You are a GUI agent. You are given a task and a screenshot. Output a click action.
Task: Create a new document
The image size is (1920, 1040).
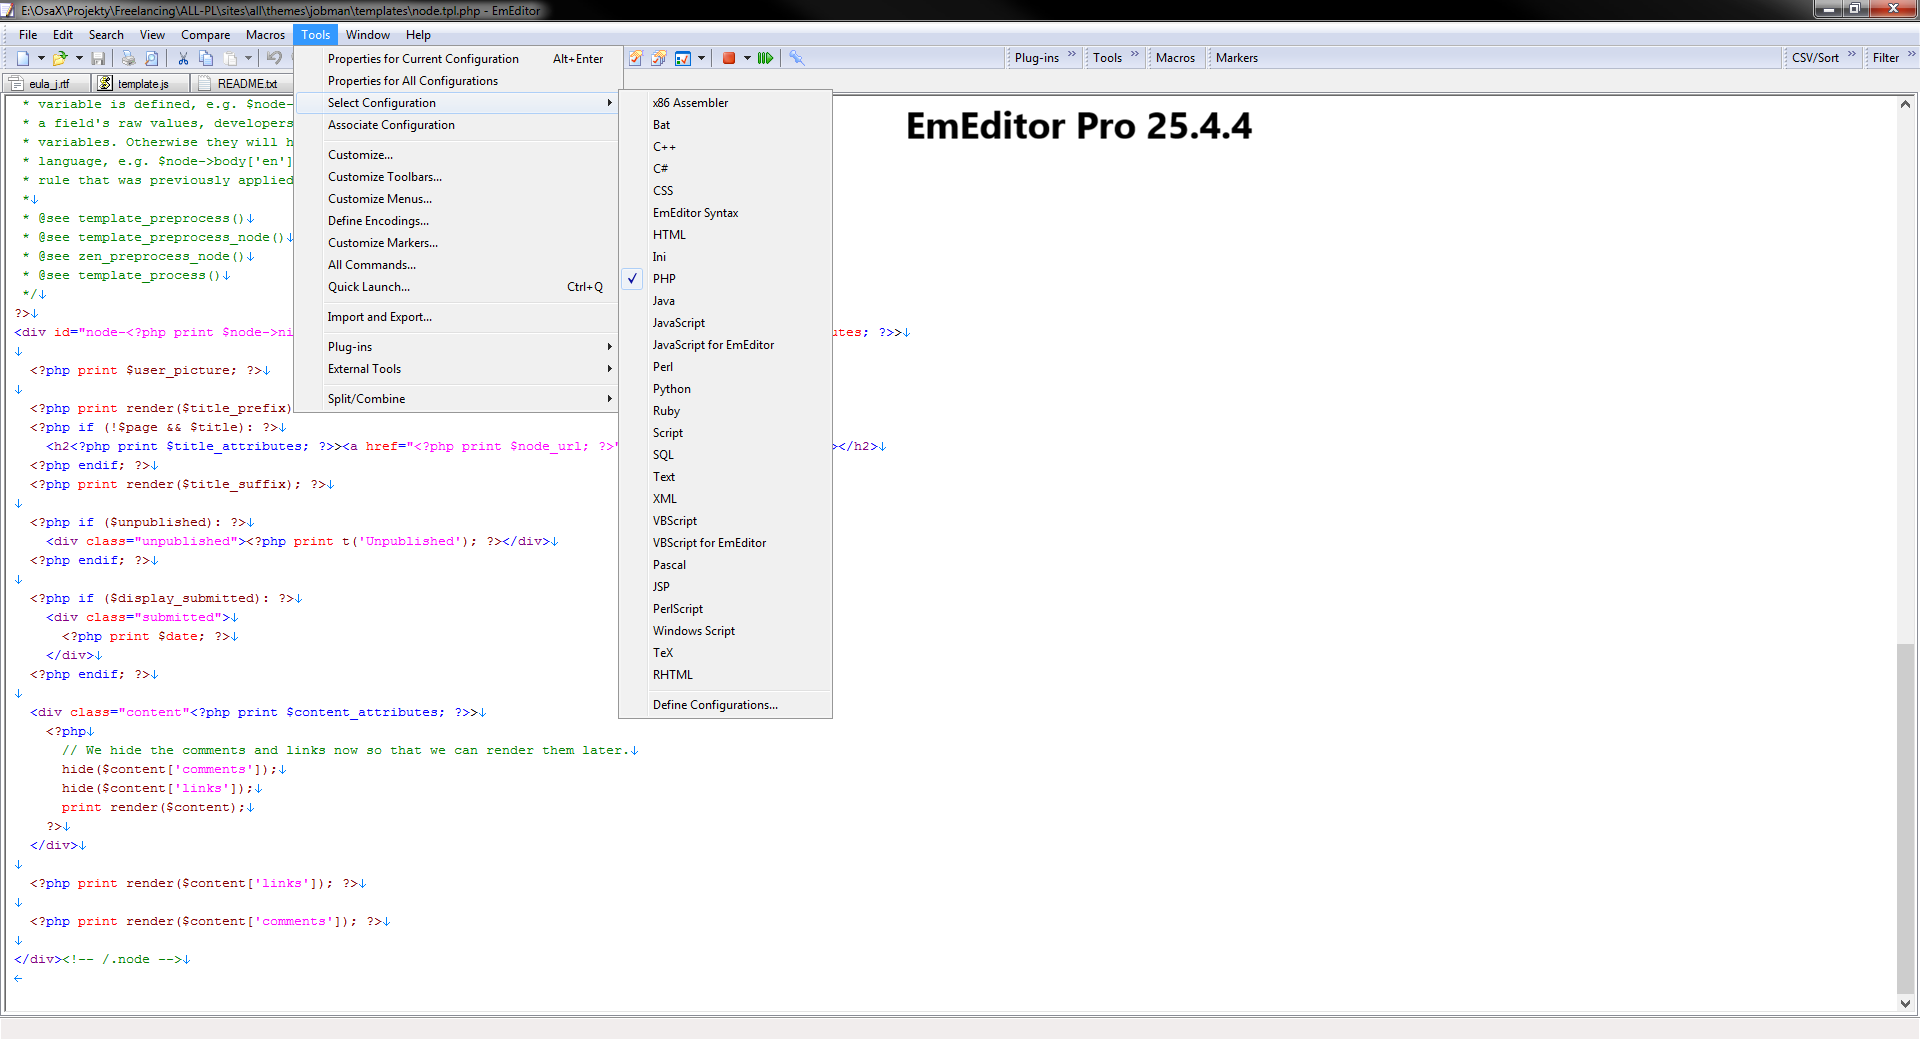tap(22, 57)
